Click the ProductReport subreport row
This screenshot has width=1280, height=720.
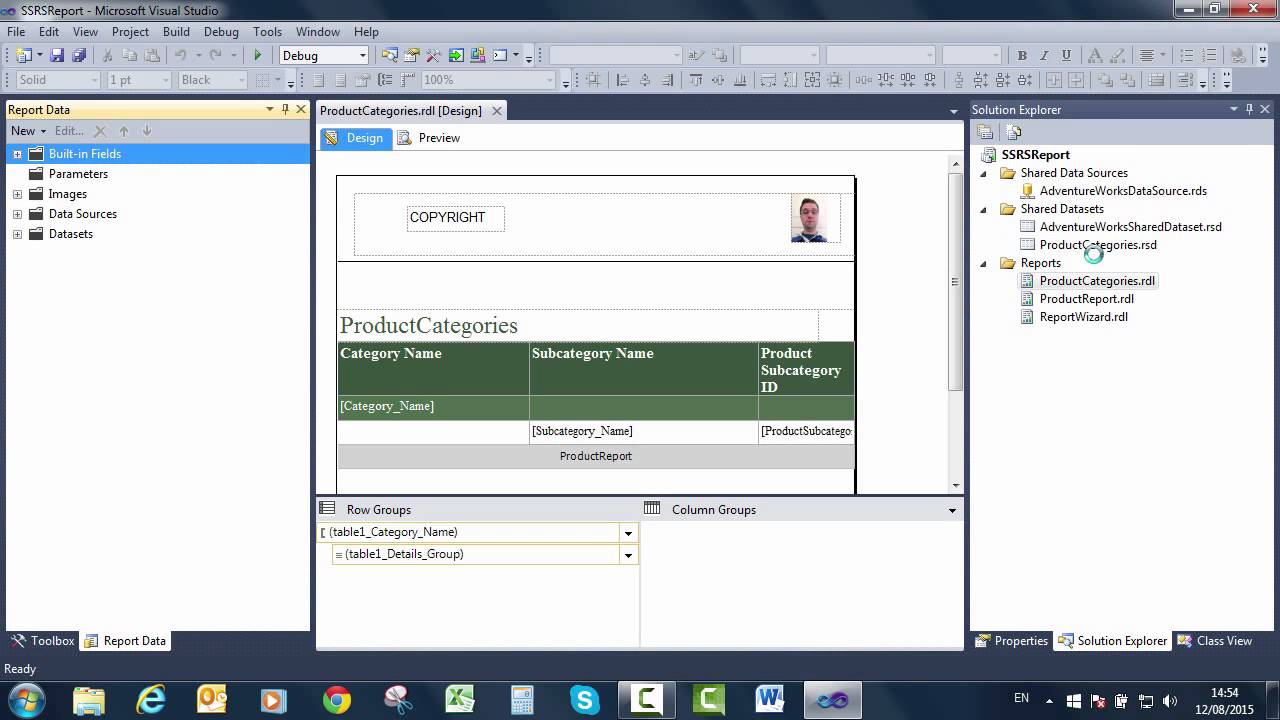[x=596, y=456]
